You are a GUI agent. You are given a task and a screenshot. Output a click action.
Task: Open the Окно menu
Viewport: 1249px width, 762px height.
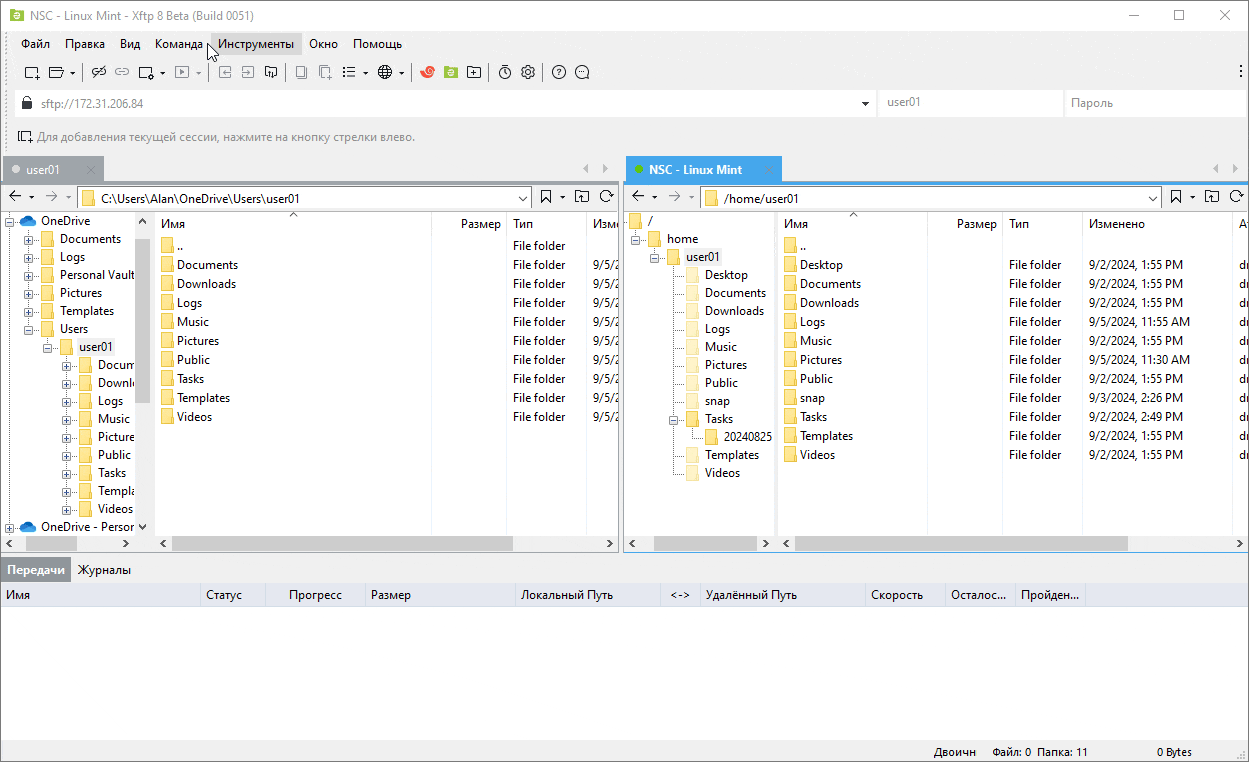323,44
